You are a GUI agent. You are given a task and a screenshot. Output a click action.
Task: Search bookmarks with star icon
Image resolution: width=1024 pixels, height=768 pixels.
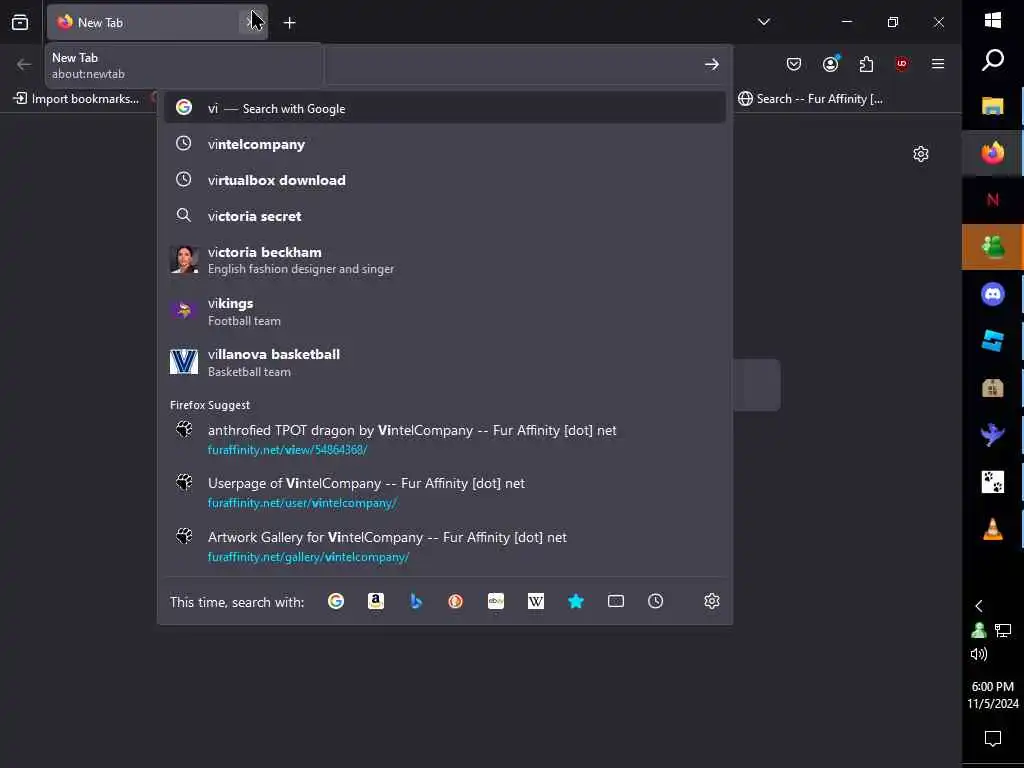point(575,601)
